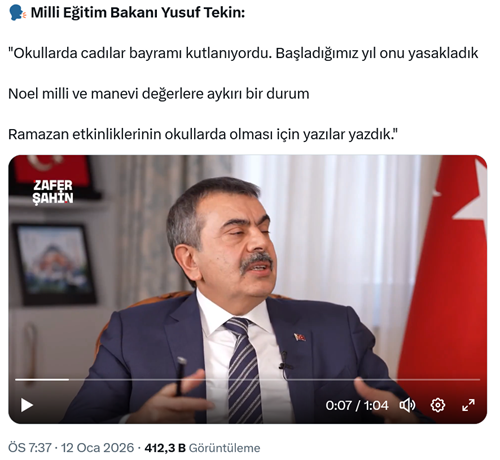
Task: View the 412,3 B Görüntüleme count
Action: pos(202,448)
